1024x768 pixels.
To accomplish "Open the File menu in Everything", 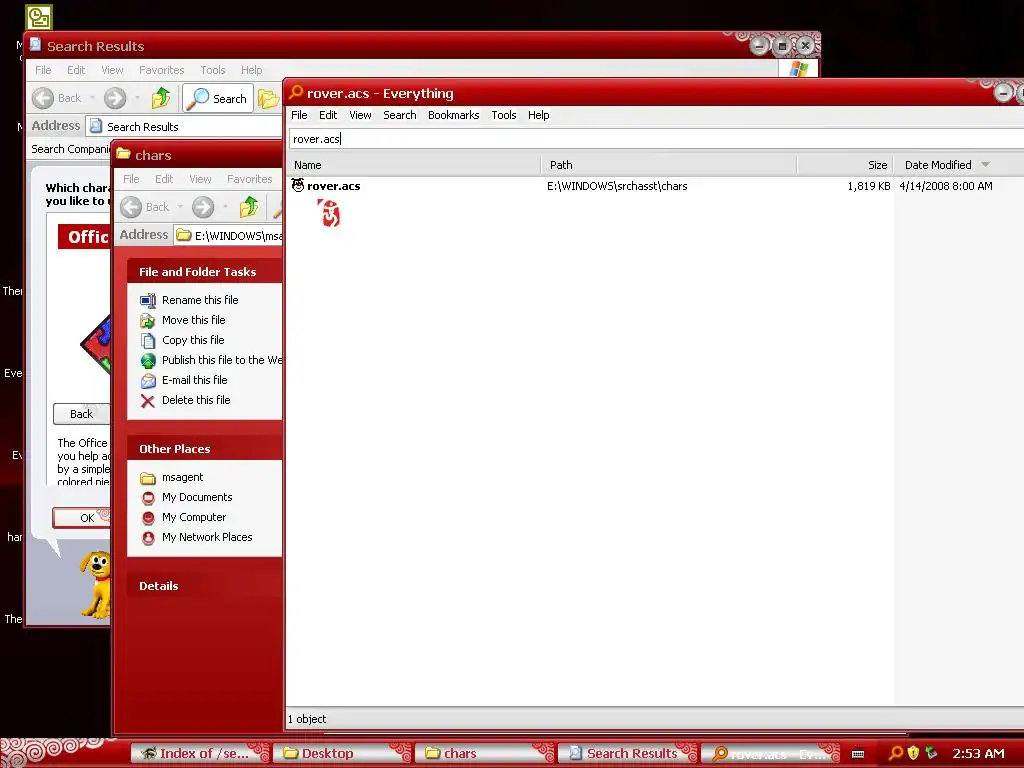I will tap(299, 115).
